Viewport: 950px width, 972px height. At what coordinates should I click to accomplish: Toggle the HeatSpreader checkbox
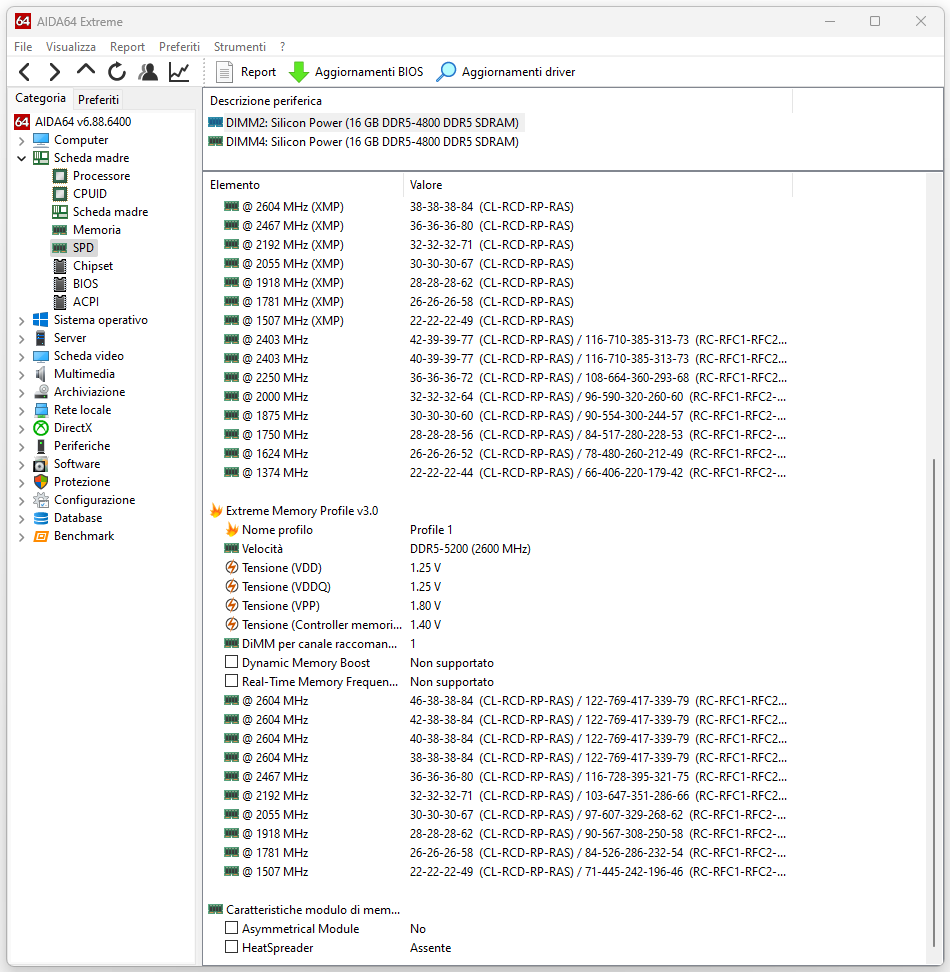231,947
